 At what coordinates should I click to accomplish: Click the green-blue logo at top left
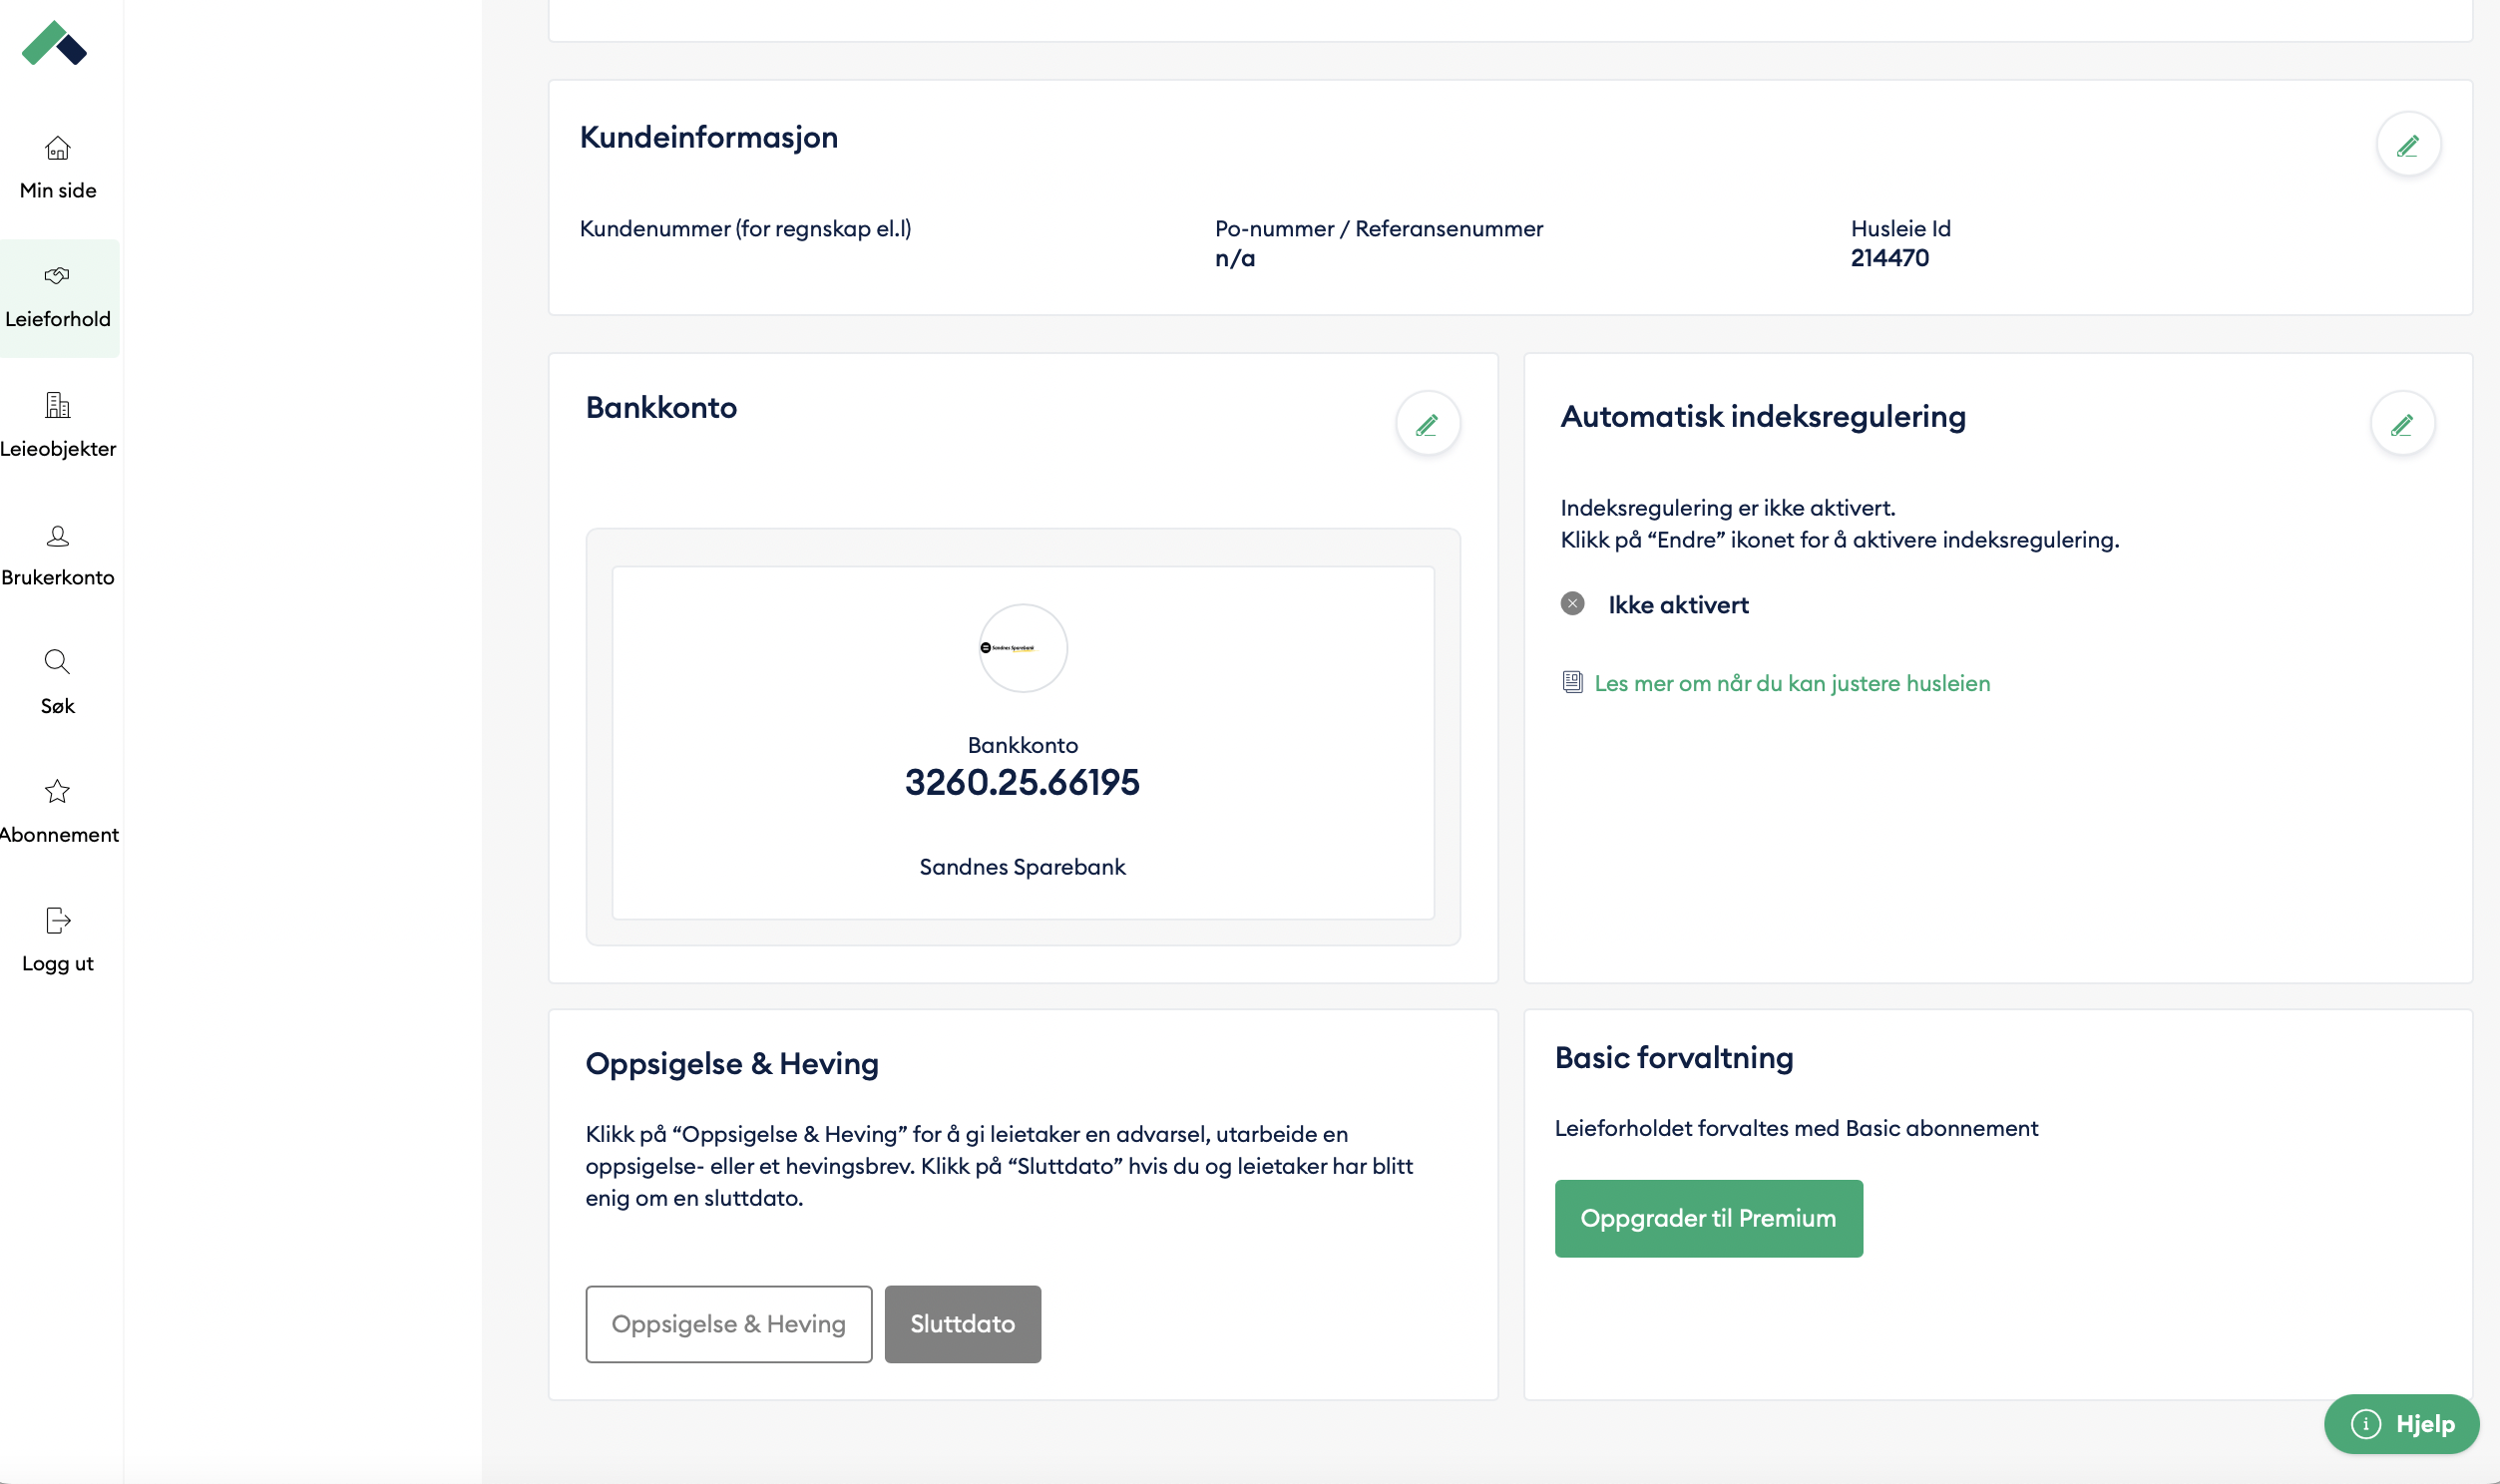point(54,43)
